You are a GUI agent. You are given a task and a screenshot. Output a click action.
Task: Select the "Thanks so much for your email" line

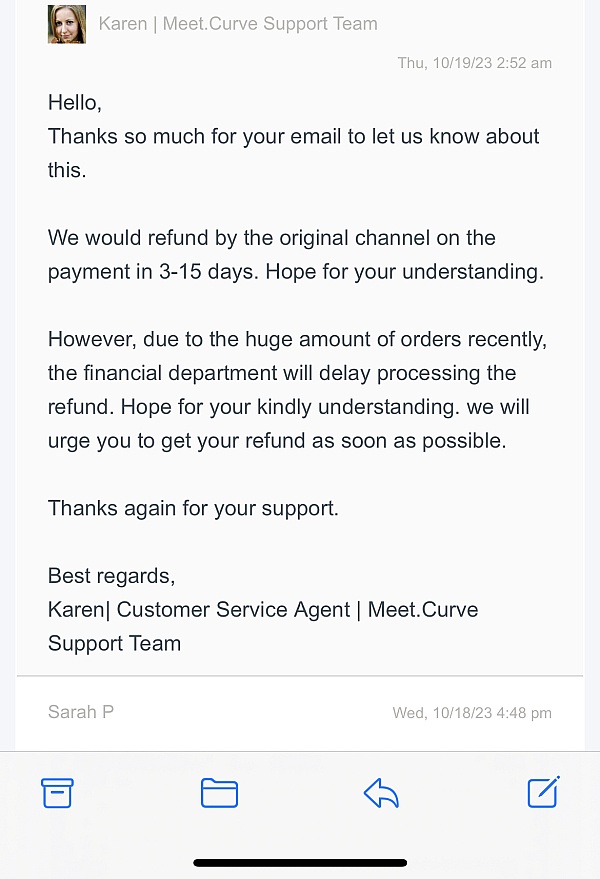[293, 136]
